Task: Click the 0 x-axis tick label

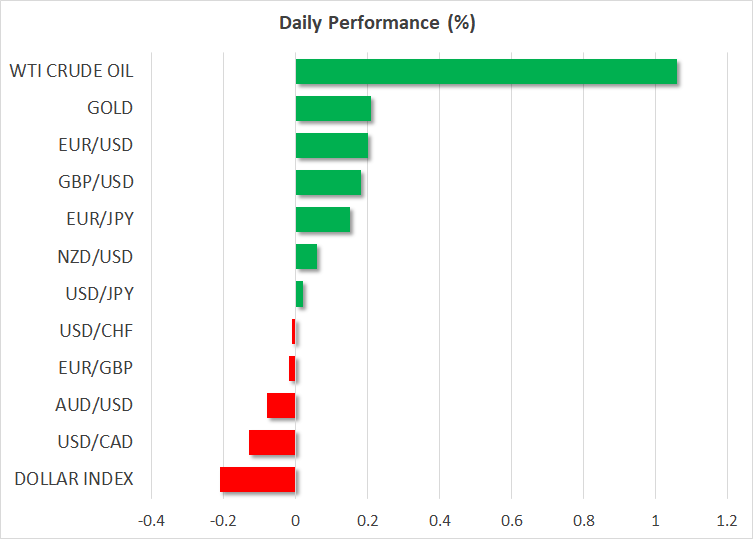Action: point(295,521)
